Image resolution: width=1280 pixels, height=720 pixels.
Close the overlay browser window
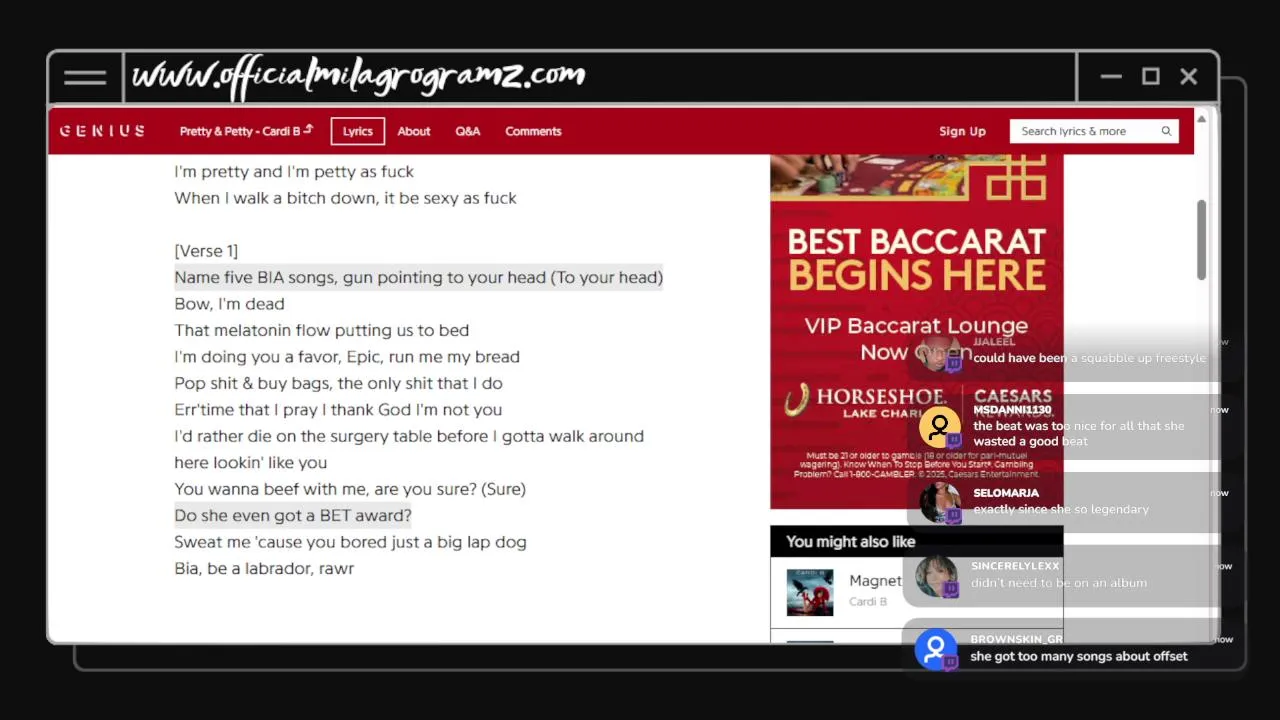point(1189,77)
